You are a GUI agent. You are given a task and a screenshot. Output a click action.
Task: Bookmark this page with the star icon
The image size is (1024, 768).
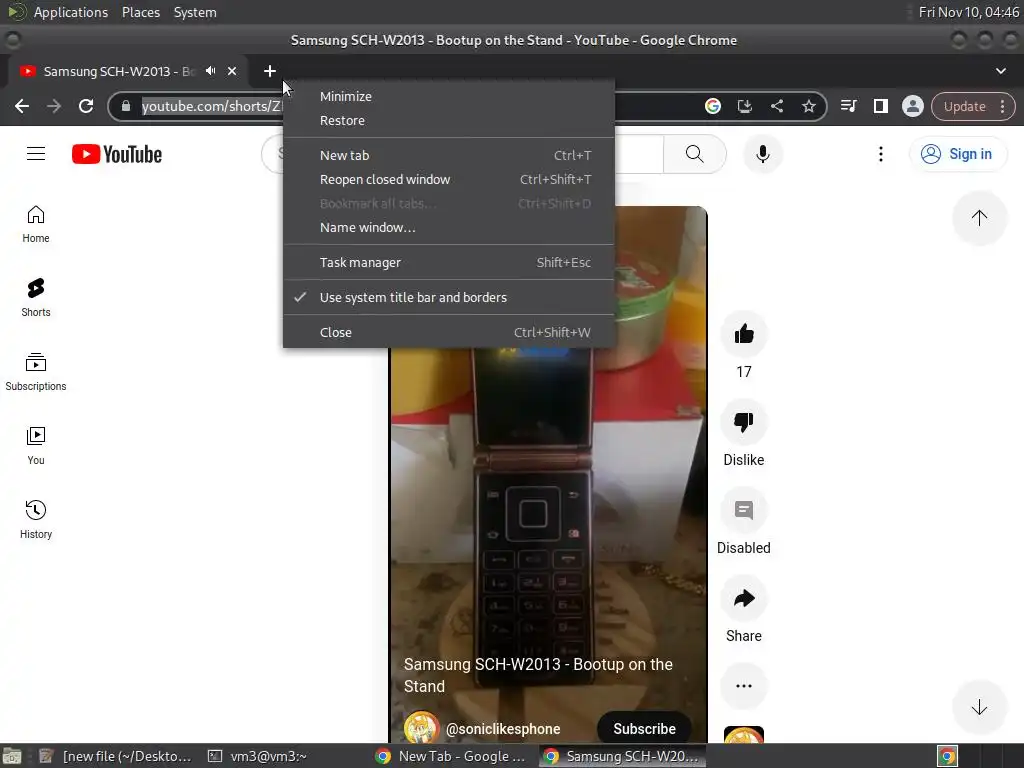808,106
